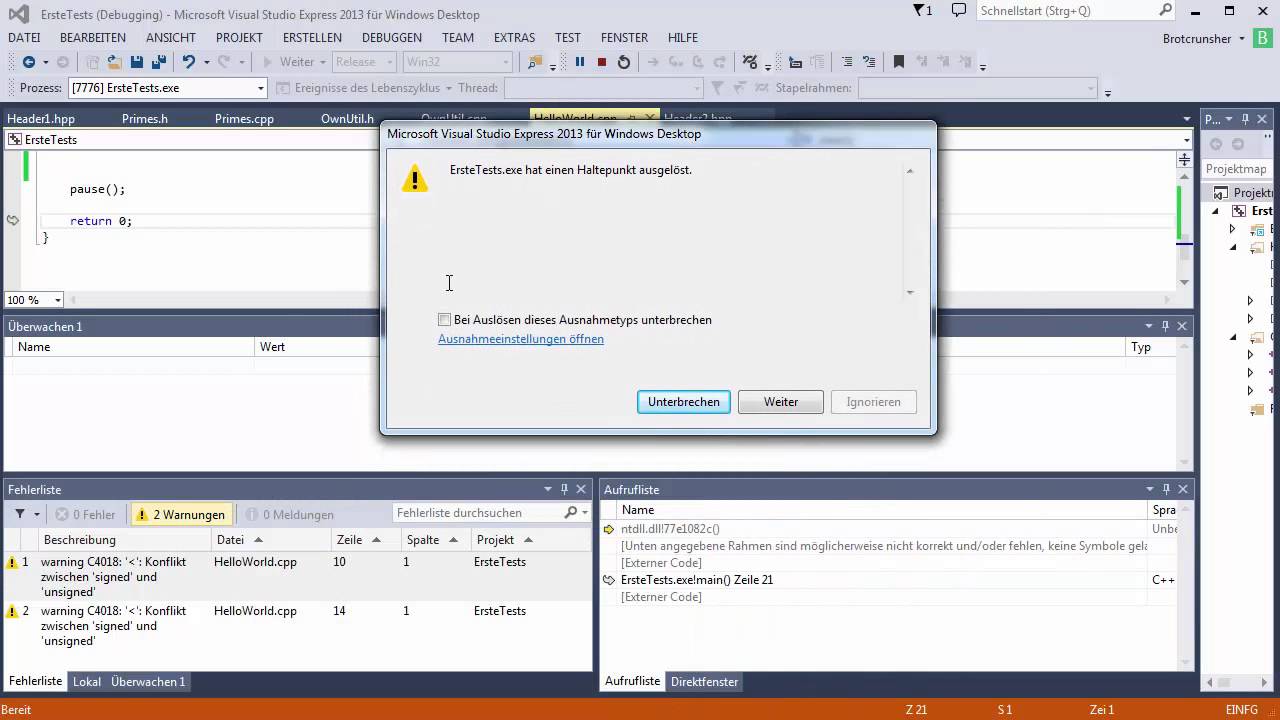
Task: Click the Ignorieren button
Action: 874,402
